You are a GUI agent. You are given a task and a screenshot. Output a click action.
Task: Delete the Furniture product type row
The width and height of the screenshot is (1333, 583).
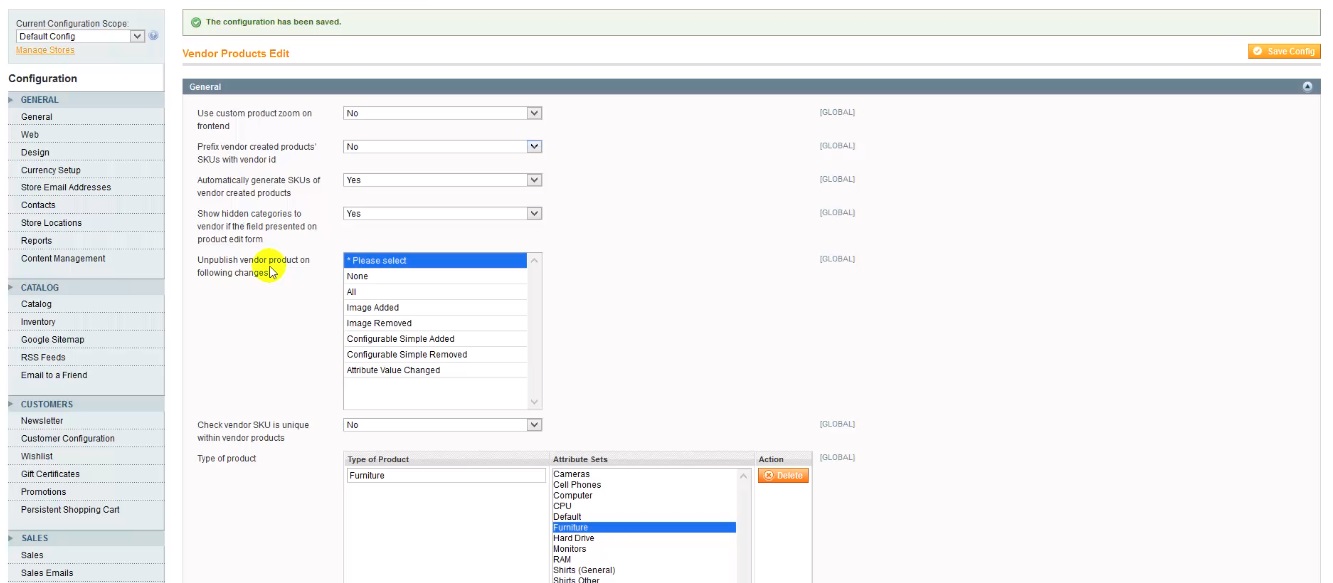tap(783, 476)
